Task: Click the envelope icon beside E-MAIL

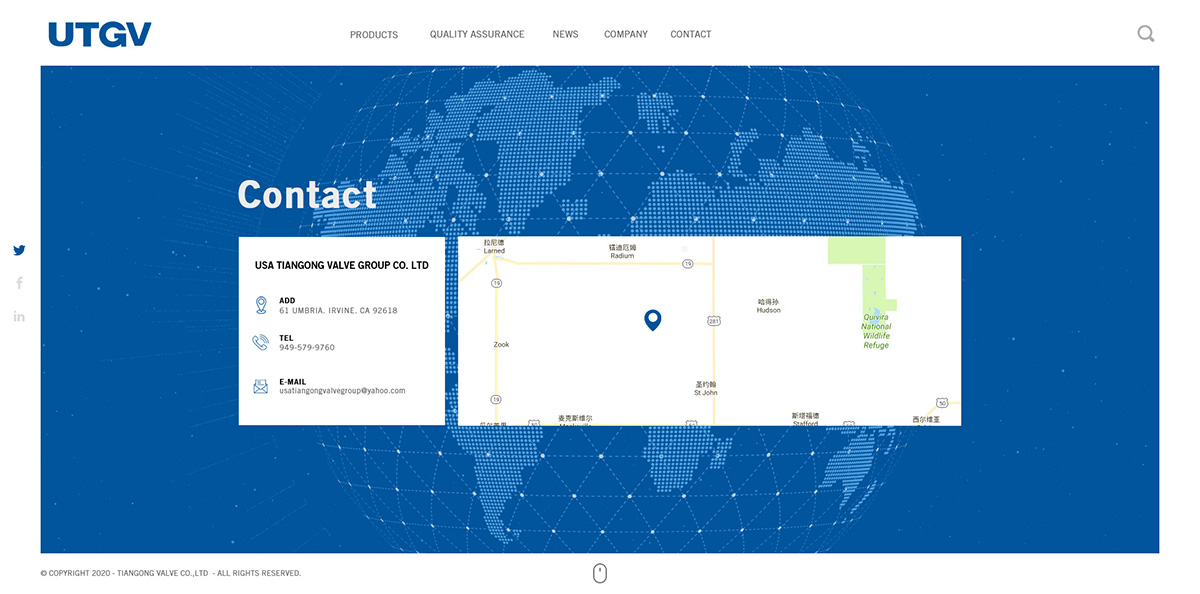Action: [261, 386]
